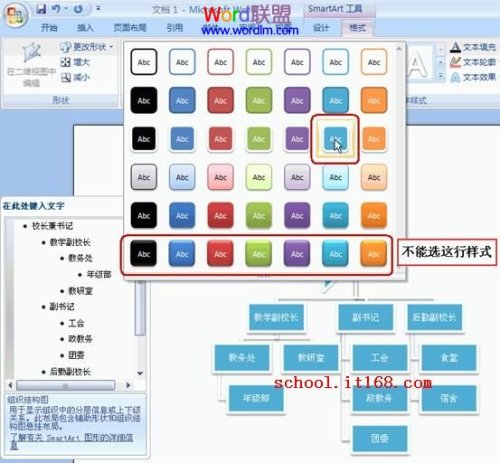500x463 pixels.
Task: Select 教研室 bullet in text pane
Action: click(80, 291)
